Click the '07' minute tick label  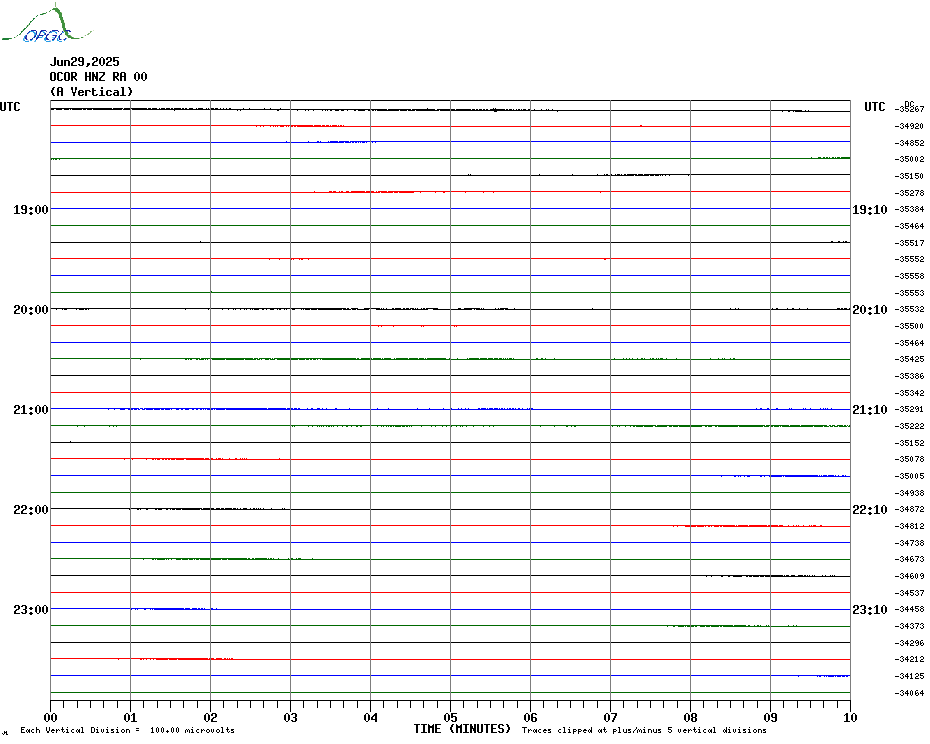click(x=610, y=717)
